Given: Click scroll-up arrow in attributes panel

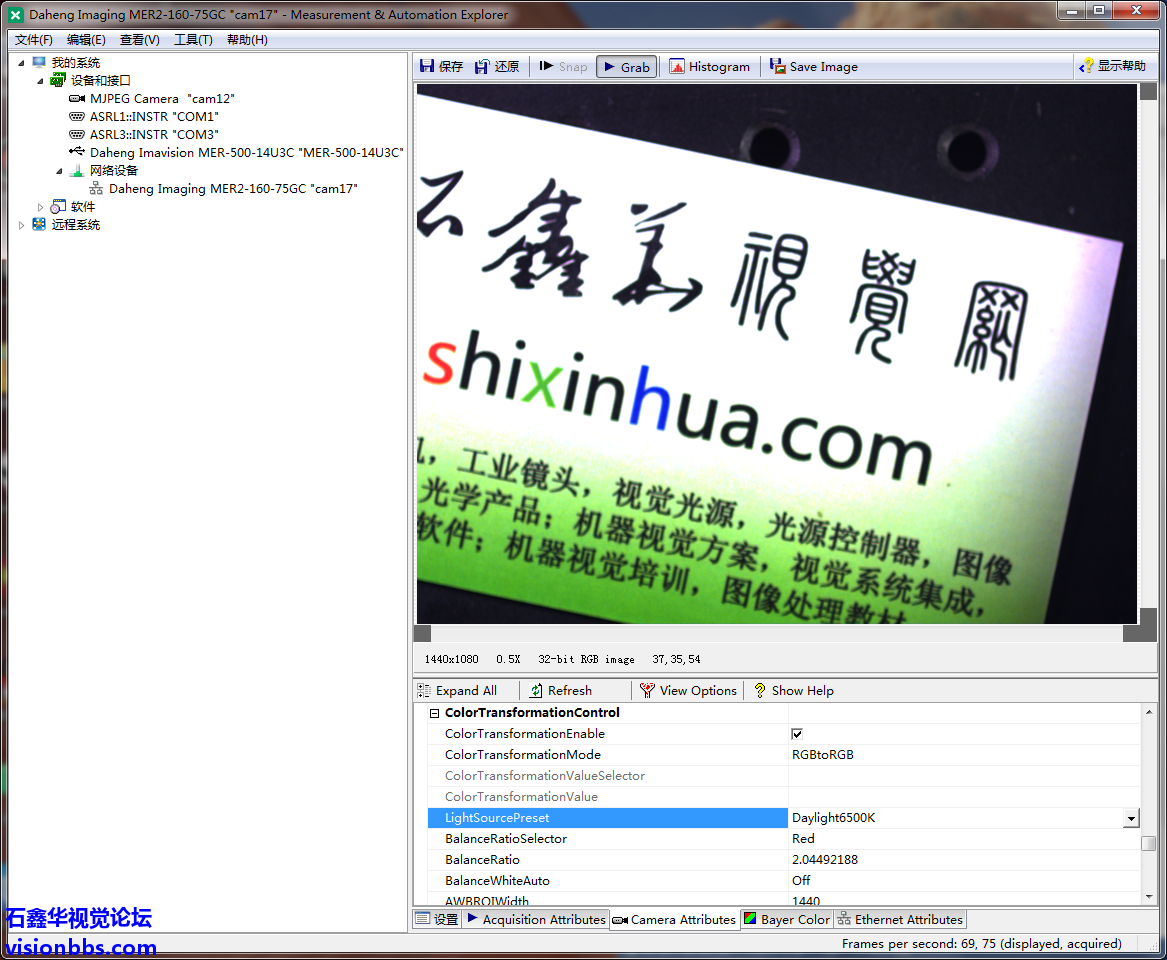Looking at the screenshot, I should (x=1148, y=712).
